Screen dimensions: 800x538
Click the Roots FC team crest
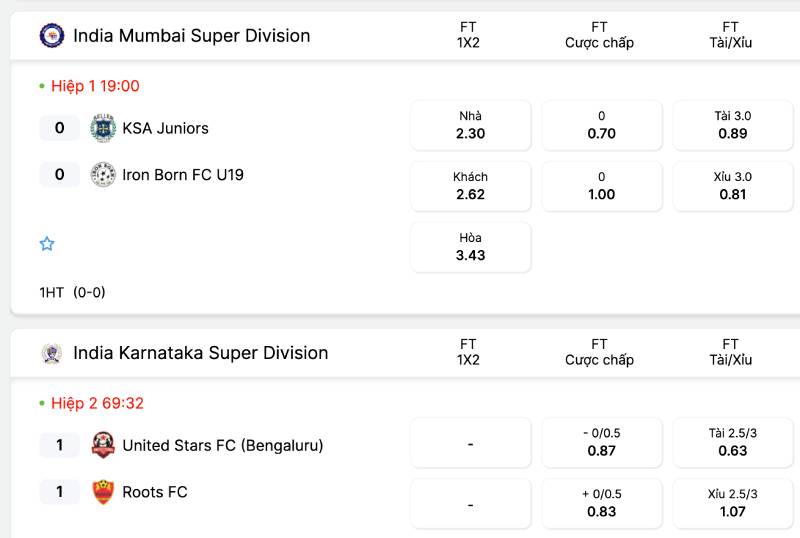[x=103, y=492]
